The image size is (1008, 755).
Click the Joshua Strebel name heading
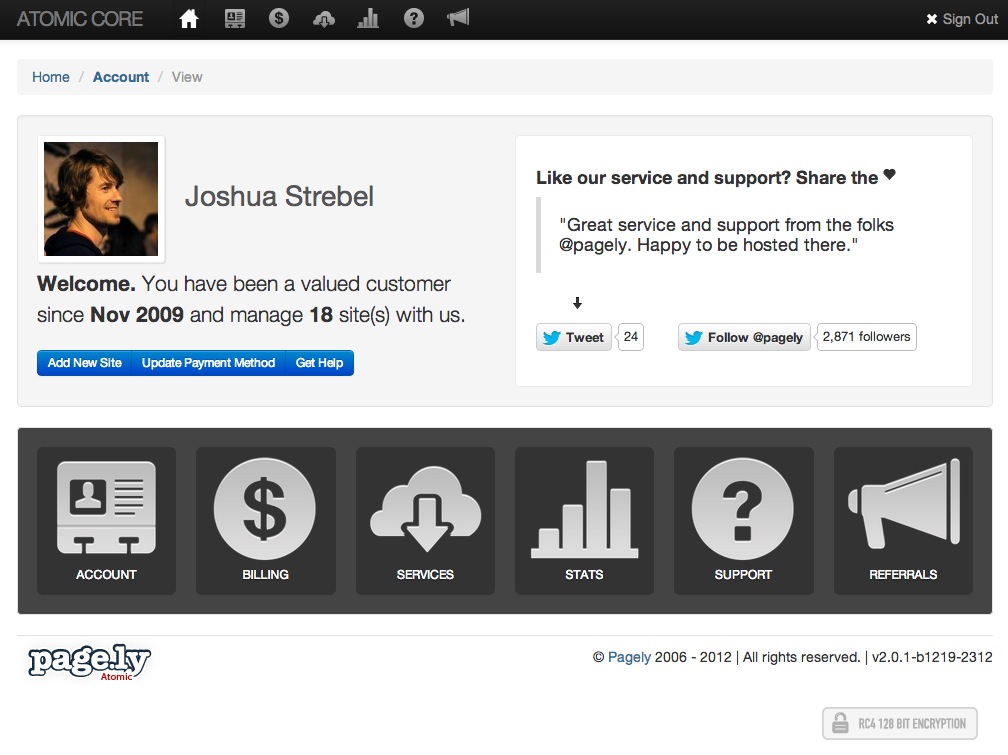pyautogui.click(x=279, y=196)
